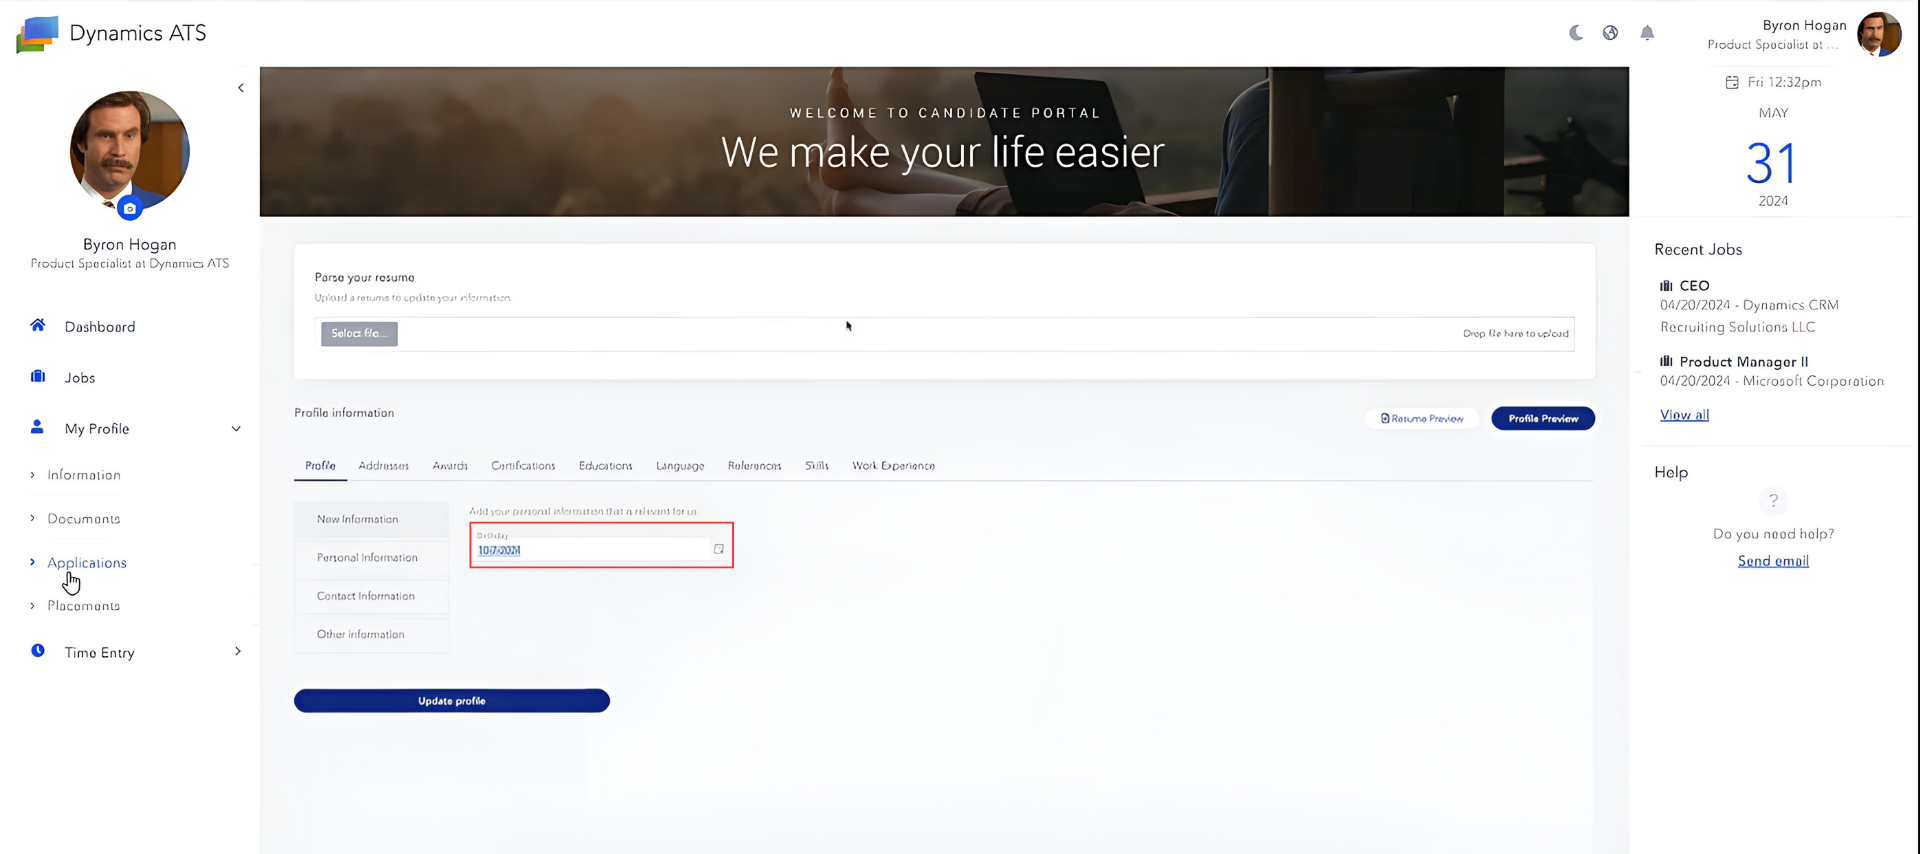Expand Documents submenu arrow
Viewport: 1920px width, 854px height.
[x=32, y=518]
